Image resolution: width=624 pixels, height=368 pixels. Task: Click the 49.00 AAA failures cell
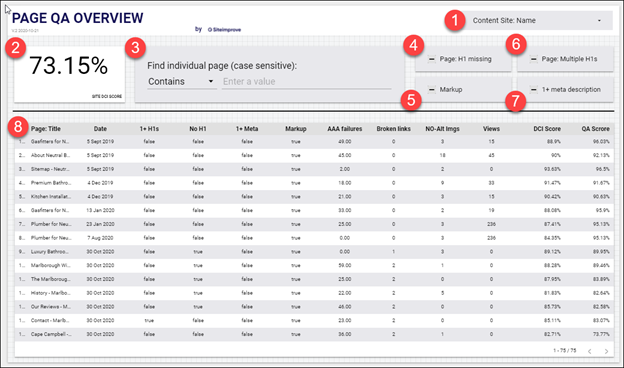(x=345, y=142)
